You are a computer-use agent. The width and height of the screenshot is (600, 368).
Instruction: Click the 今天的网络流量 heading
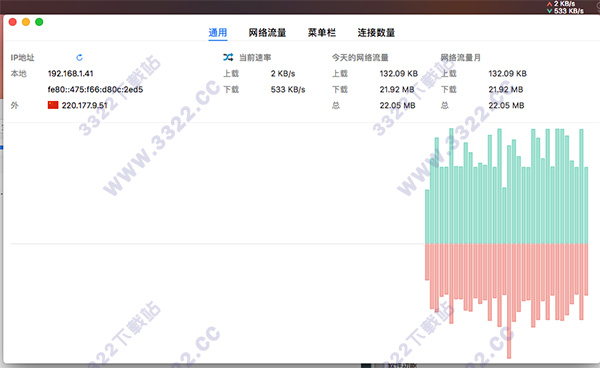[360, 57]
